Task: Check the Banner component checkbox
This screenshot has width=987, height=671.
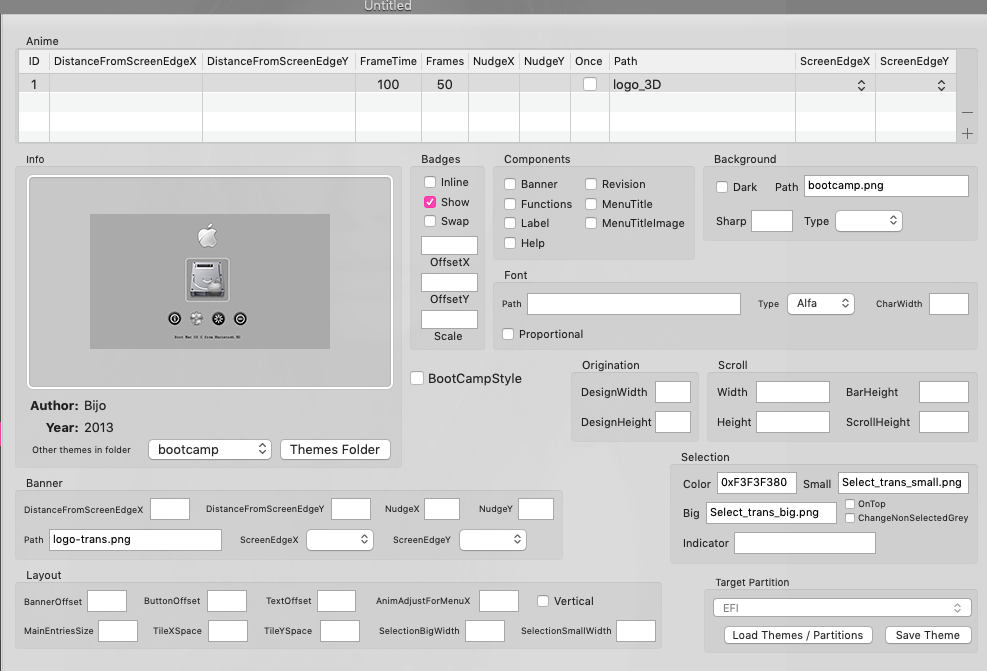Action: coord(510,184)
